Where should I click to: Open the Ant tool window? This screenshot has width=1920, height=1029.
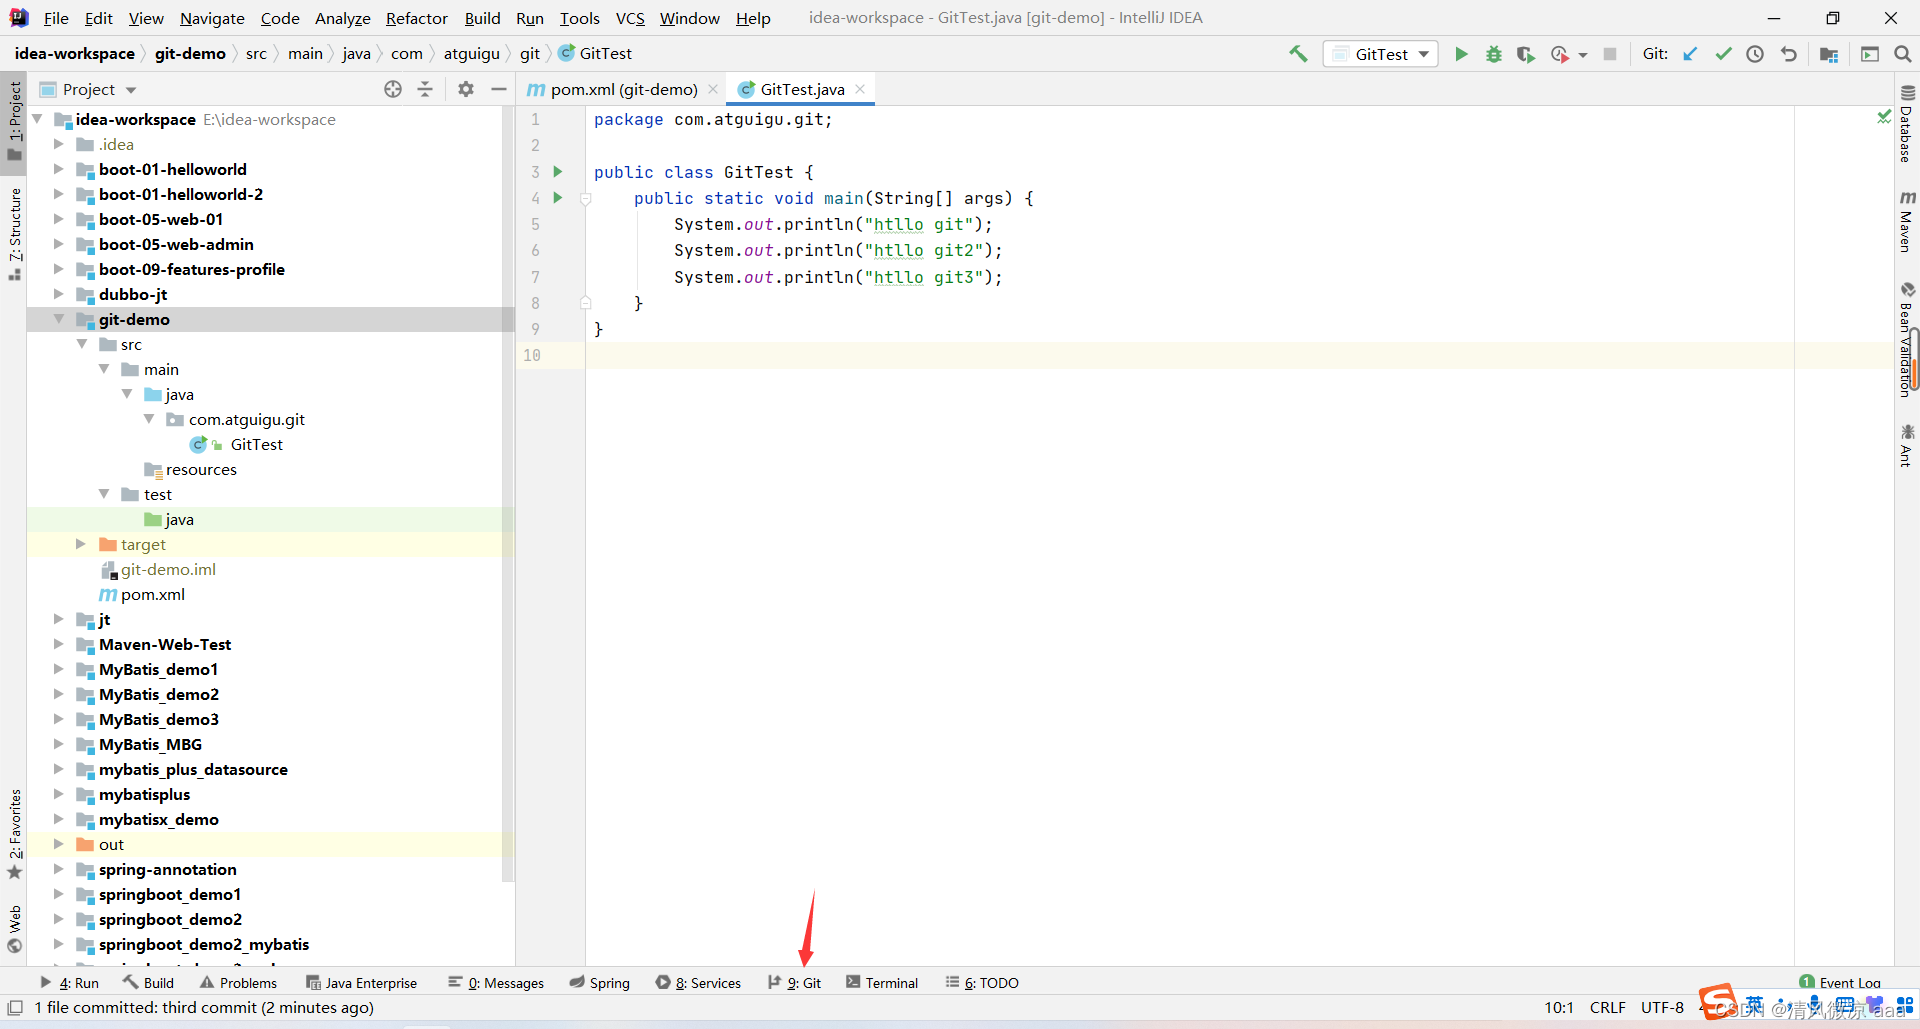(x=1907, y=445)
